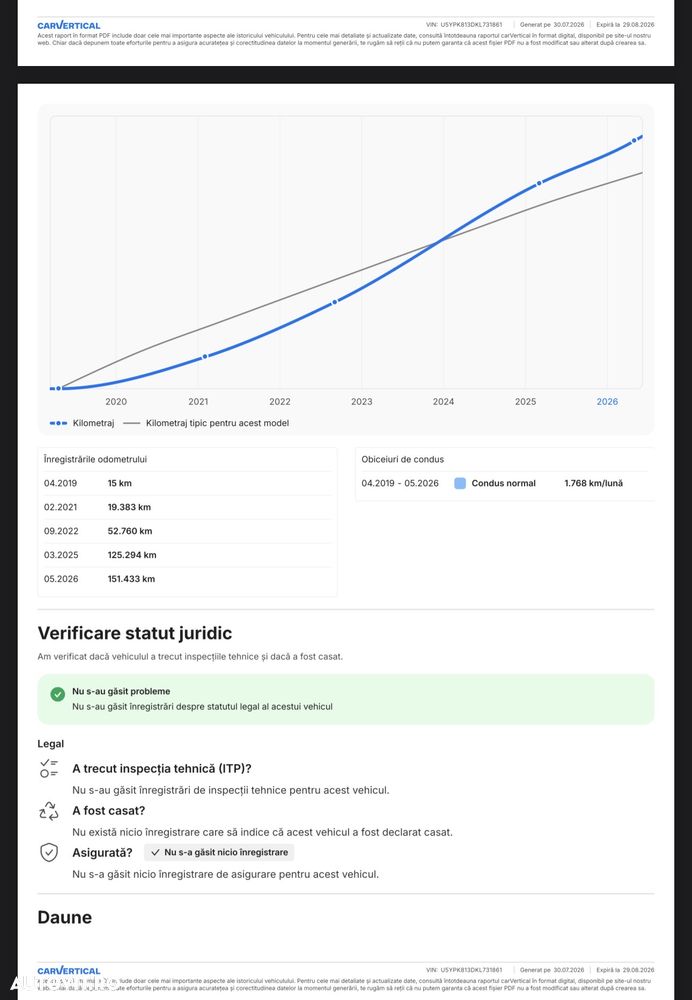Click the 2026 year label on chart axis
The image size is (692, 1000).
(607, 402)
